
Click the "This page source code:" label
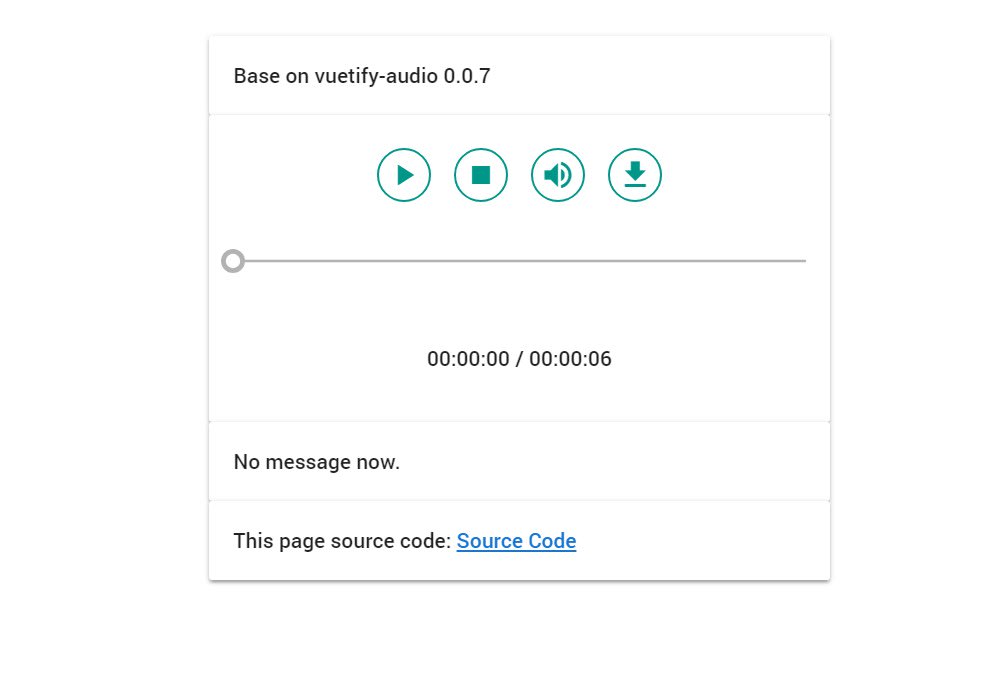coord(342,541)
